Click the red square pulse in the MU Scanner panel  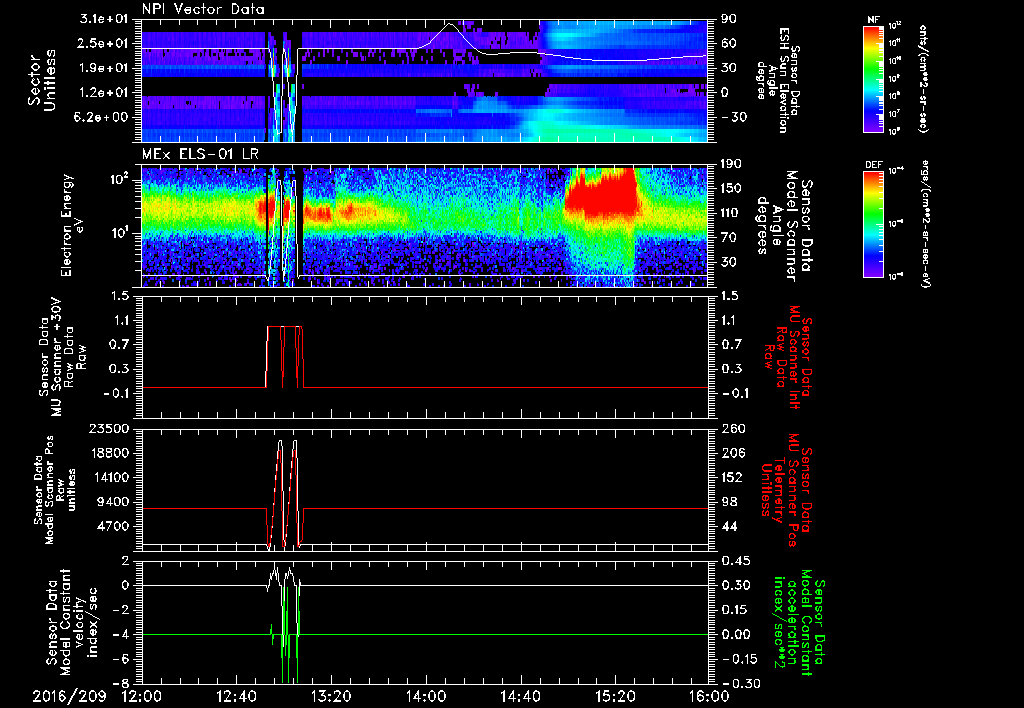(x=284, y=357)
